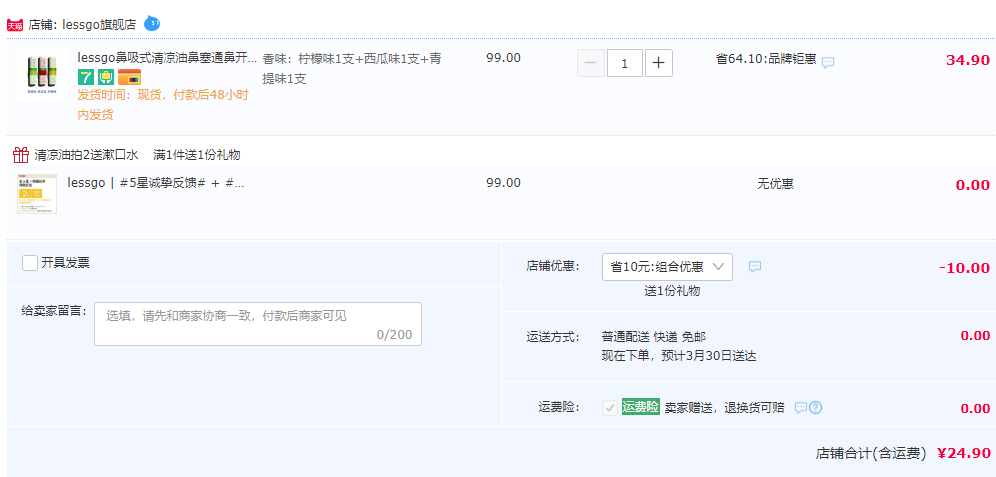Viewport: 996px width, 477px height.
Task: Open the blue Wangwang chat icon
Action: [152, 24]
